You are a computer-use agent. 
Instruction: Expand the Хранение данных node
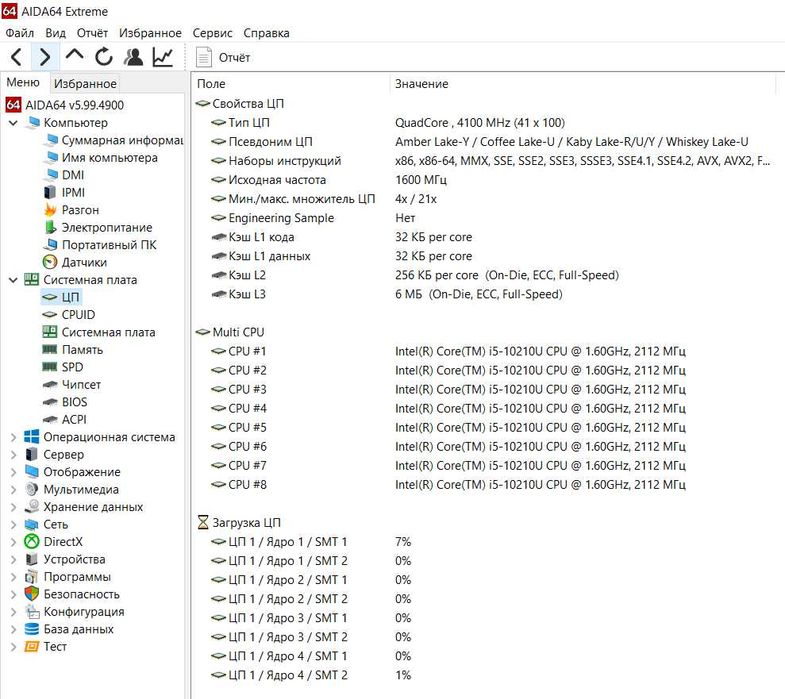[x=14, y=507]
